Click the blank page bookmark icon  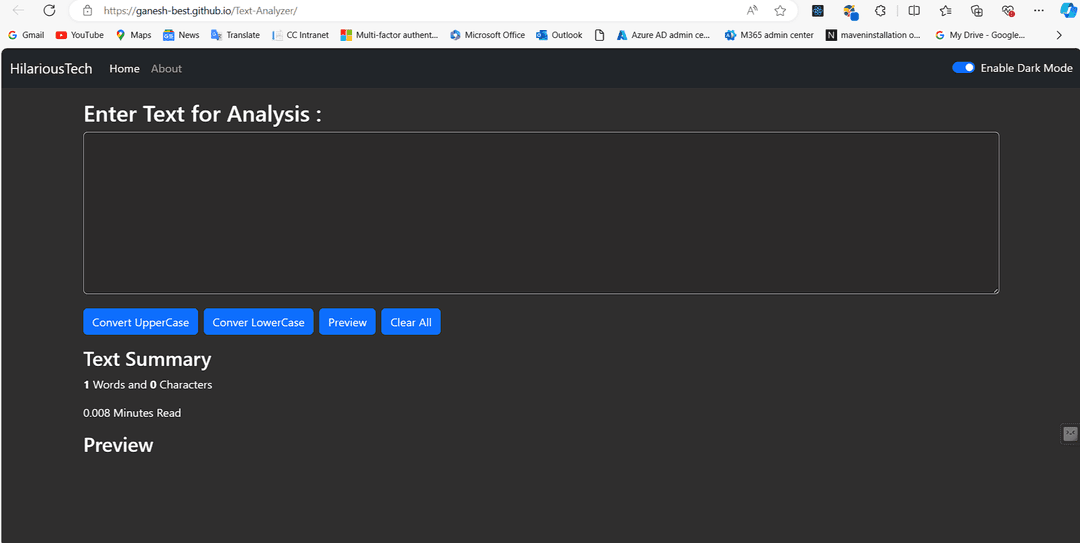600,35
